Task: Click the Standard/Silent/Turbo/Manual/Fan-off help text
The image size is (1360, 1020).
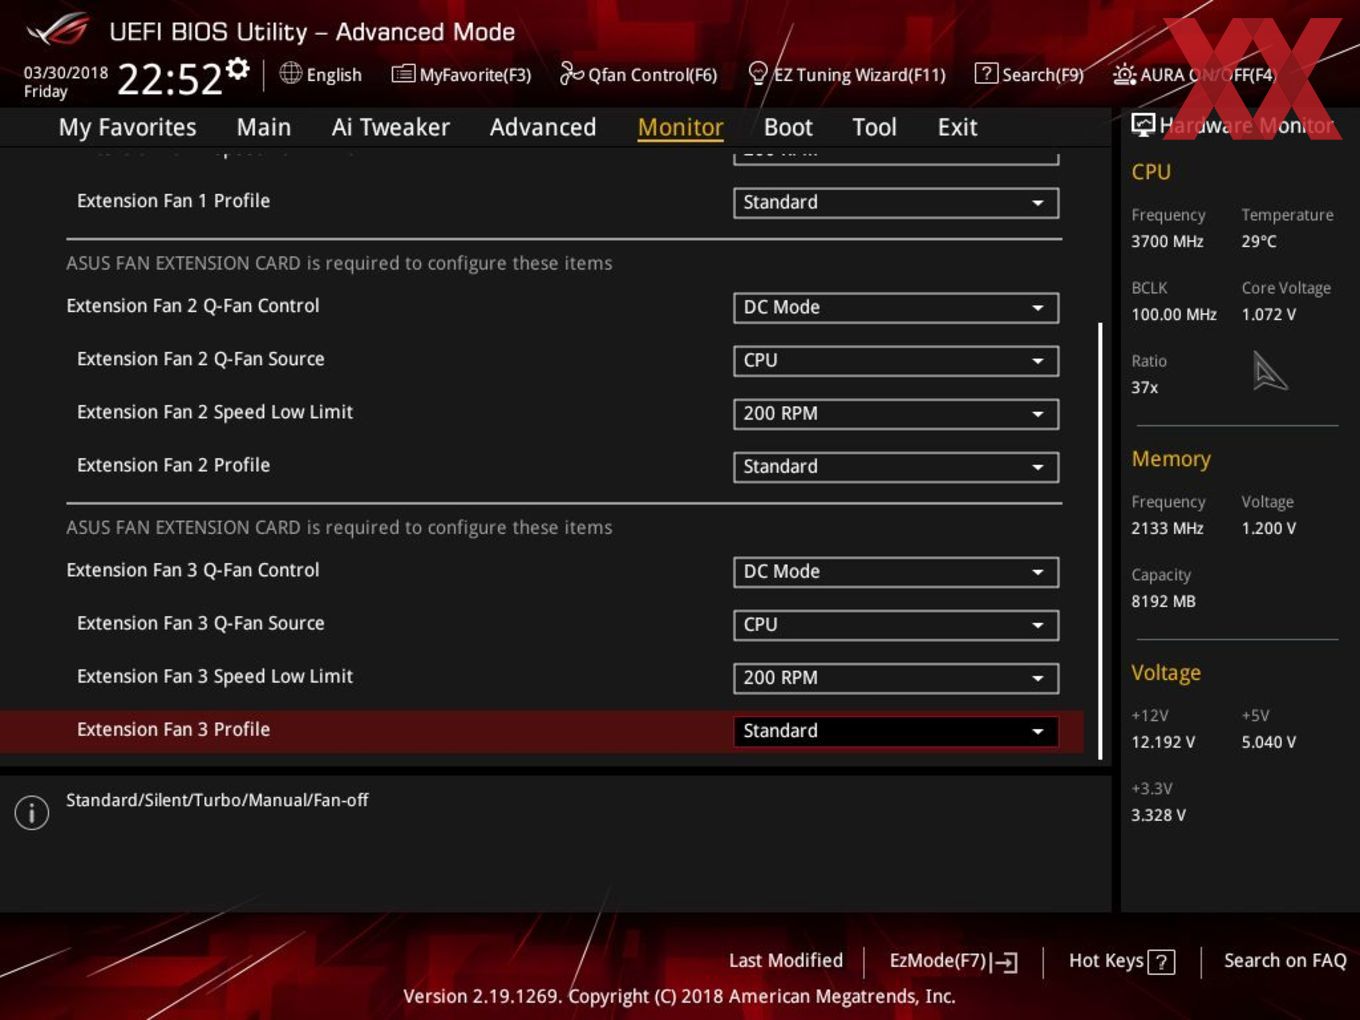Action: click(217, 800)
